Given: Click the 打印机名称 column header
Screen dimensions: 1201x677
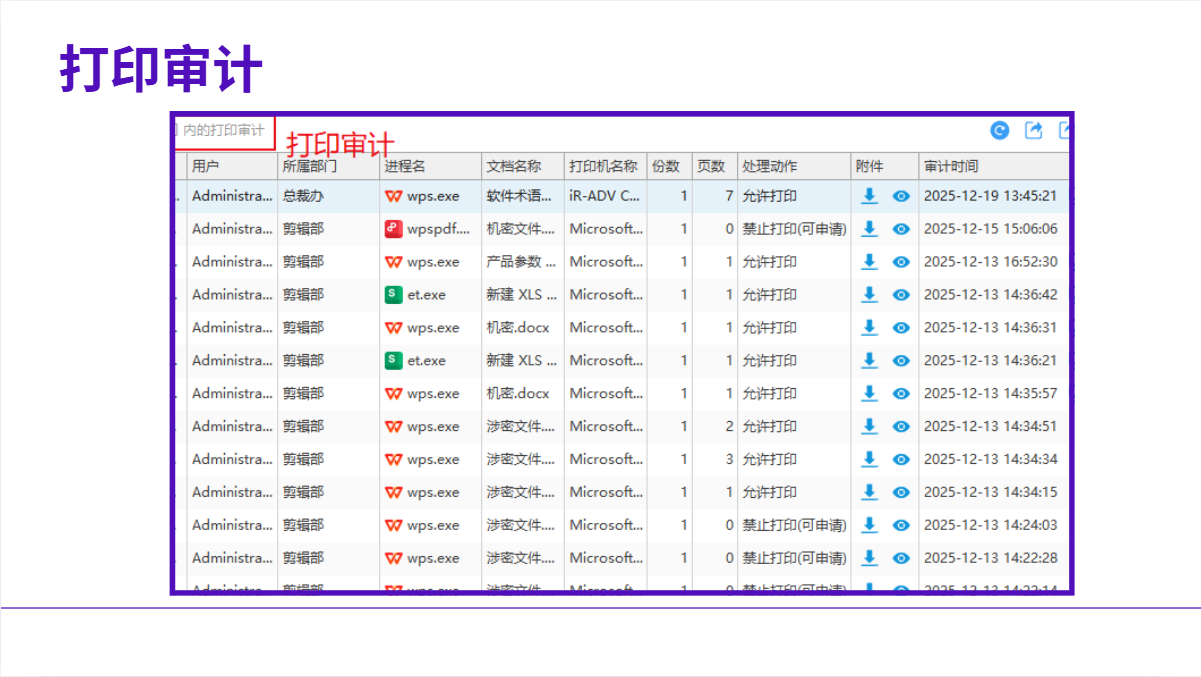Looking at the screenshot, I should (x=604, y=166).
